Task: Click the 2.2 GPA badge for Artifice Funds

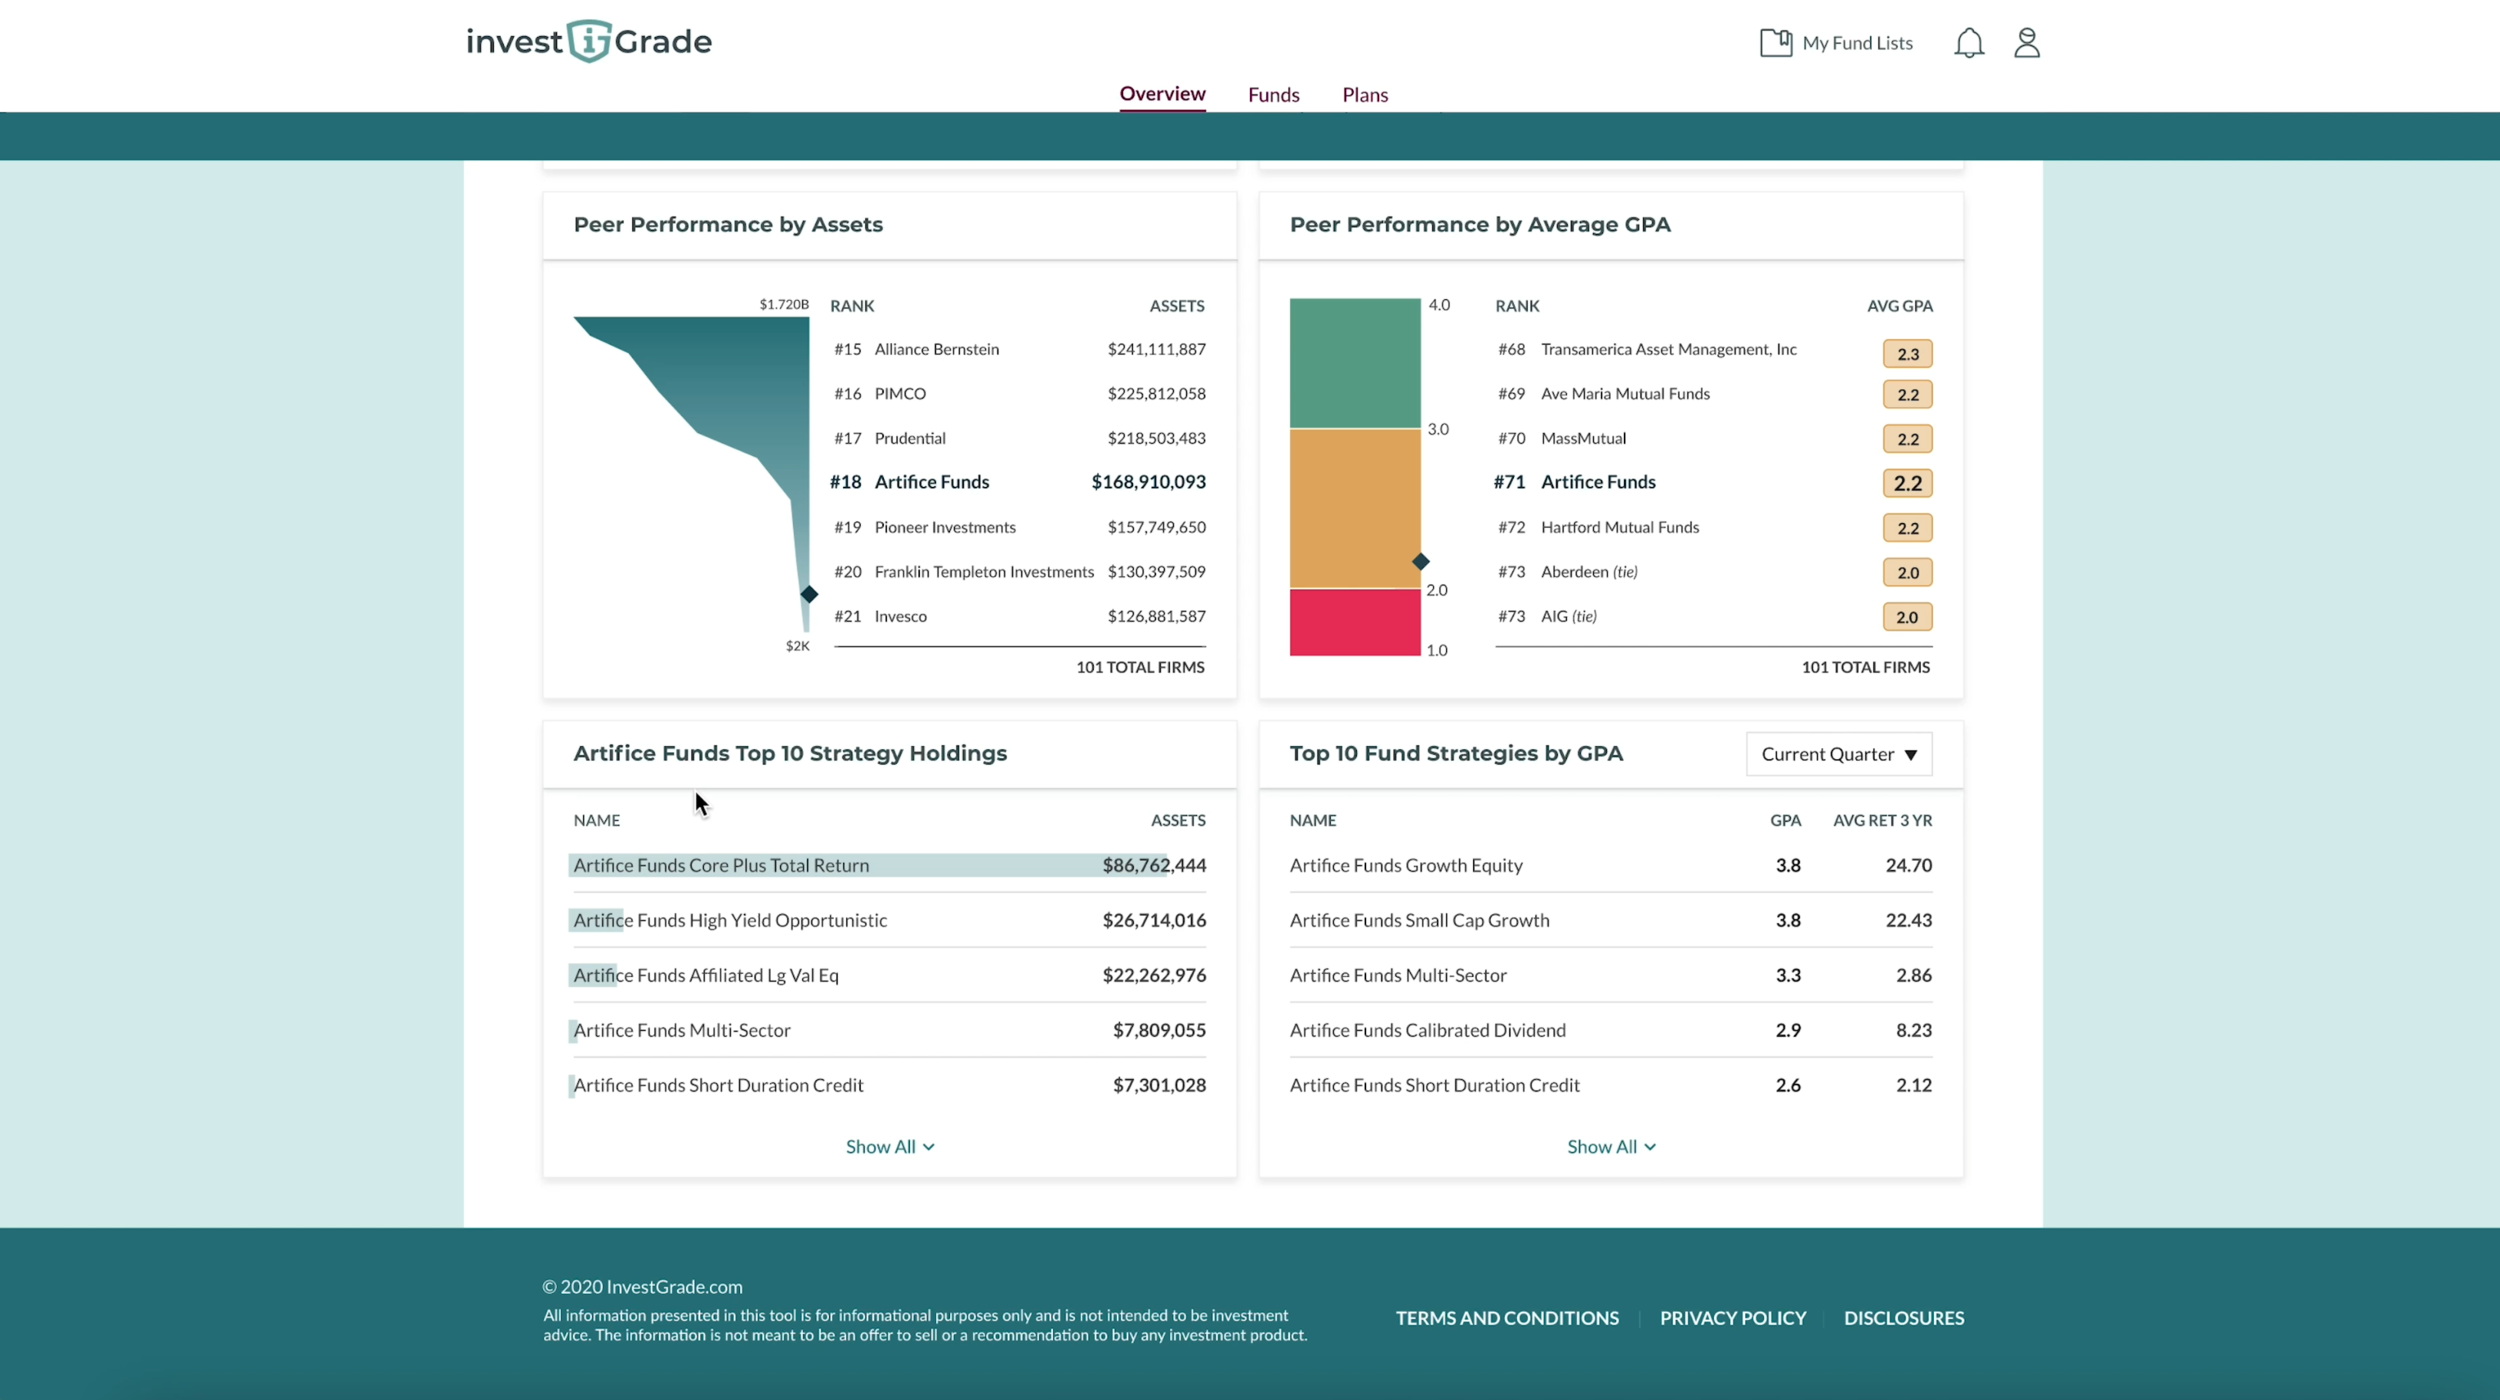Action: point(1907,483)
